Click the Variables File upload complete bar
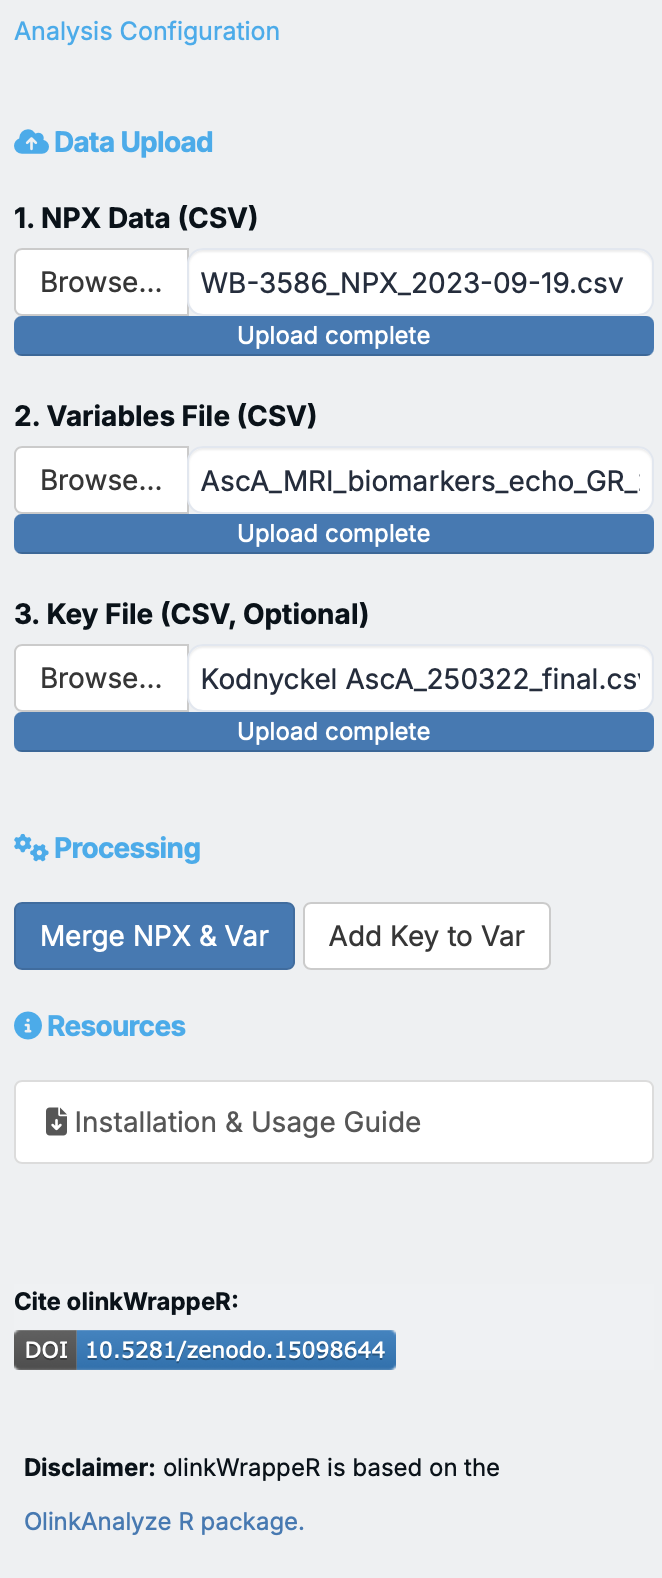662x1578 pixels. click(334, 534)
